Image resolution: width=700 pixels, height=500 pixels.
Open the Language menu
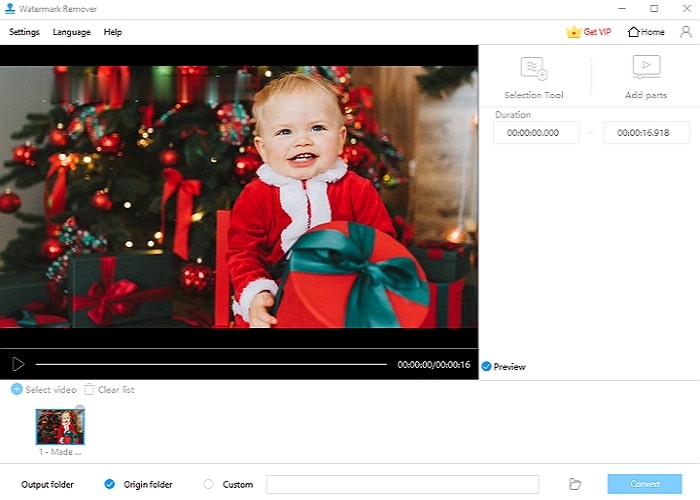[x=71, y=32]
